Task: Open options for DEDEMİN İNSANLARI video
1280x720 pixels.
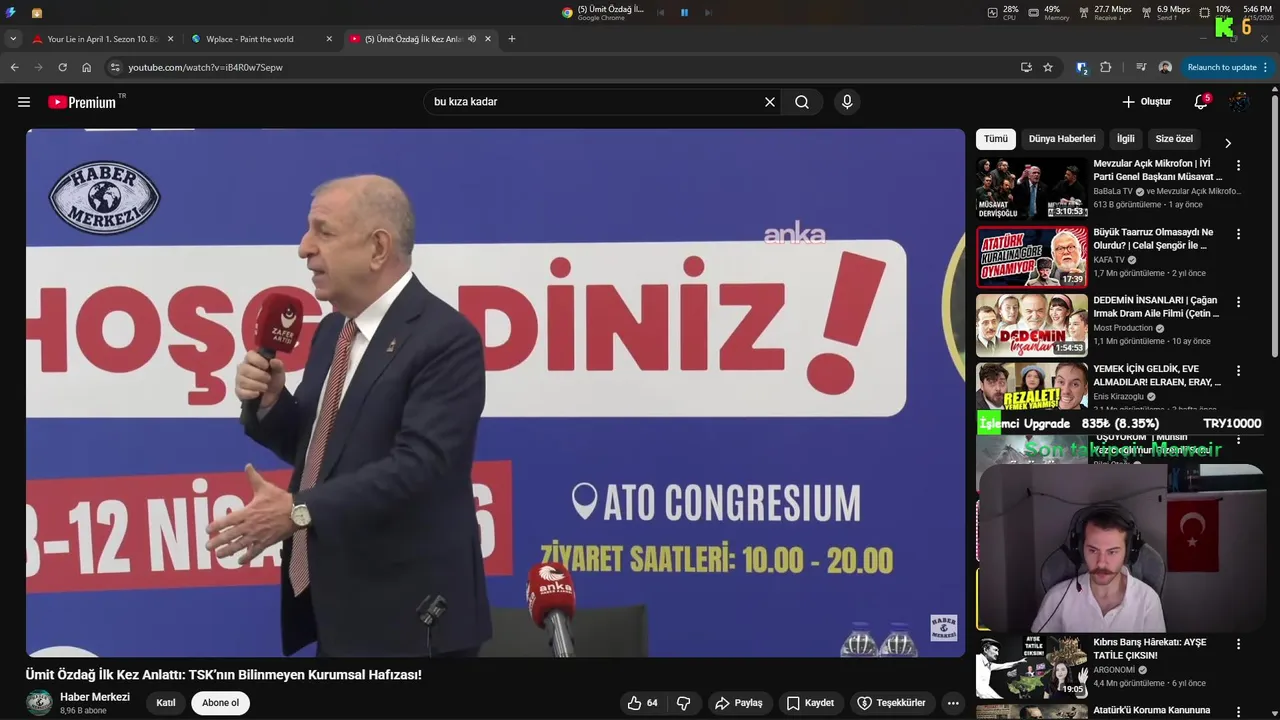Action: coord(1238,302)
